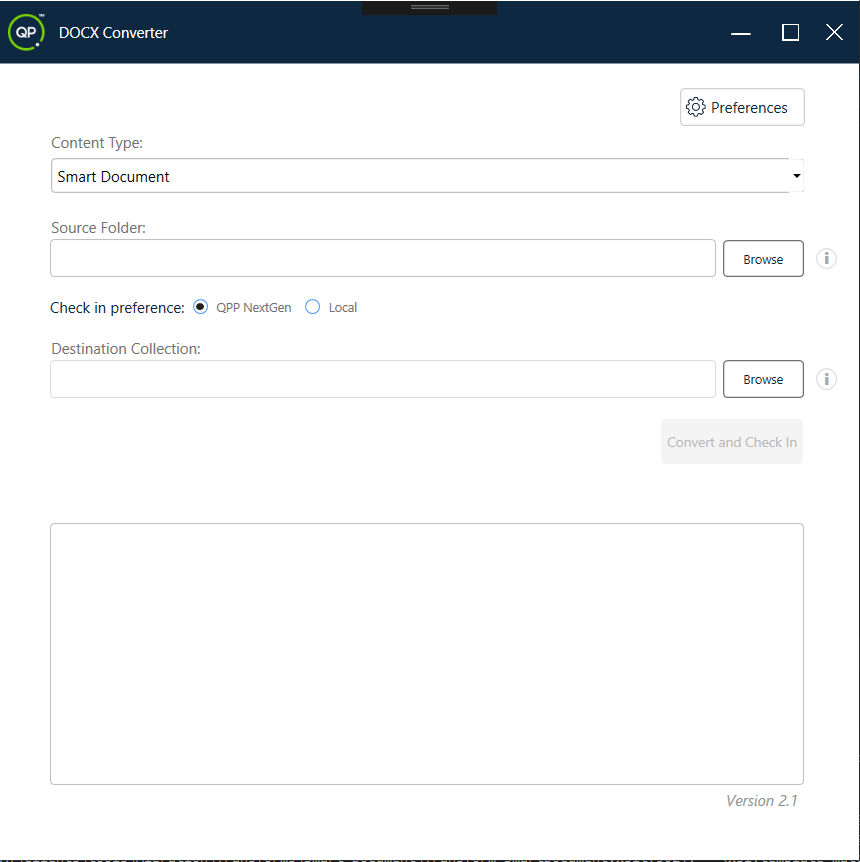
Task: Click the gear icon beside Preferences
Action: (696, 107)
